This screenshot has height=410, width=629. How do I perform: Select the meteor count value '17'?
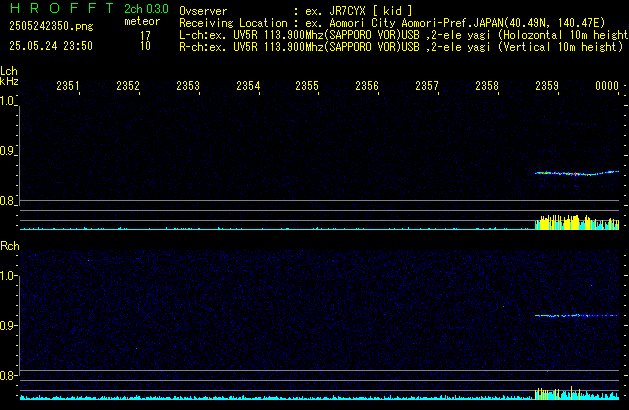click(x=145, y=35)
